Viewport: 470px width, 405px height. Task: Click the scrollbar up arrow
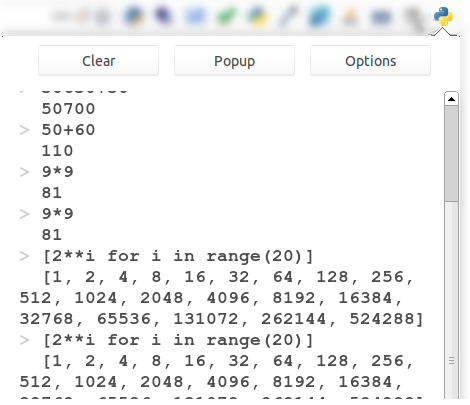pyautogui.click(x=451, y=99)
